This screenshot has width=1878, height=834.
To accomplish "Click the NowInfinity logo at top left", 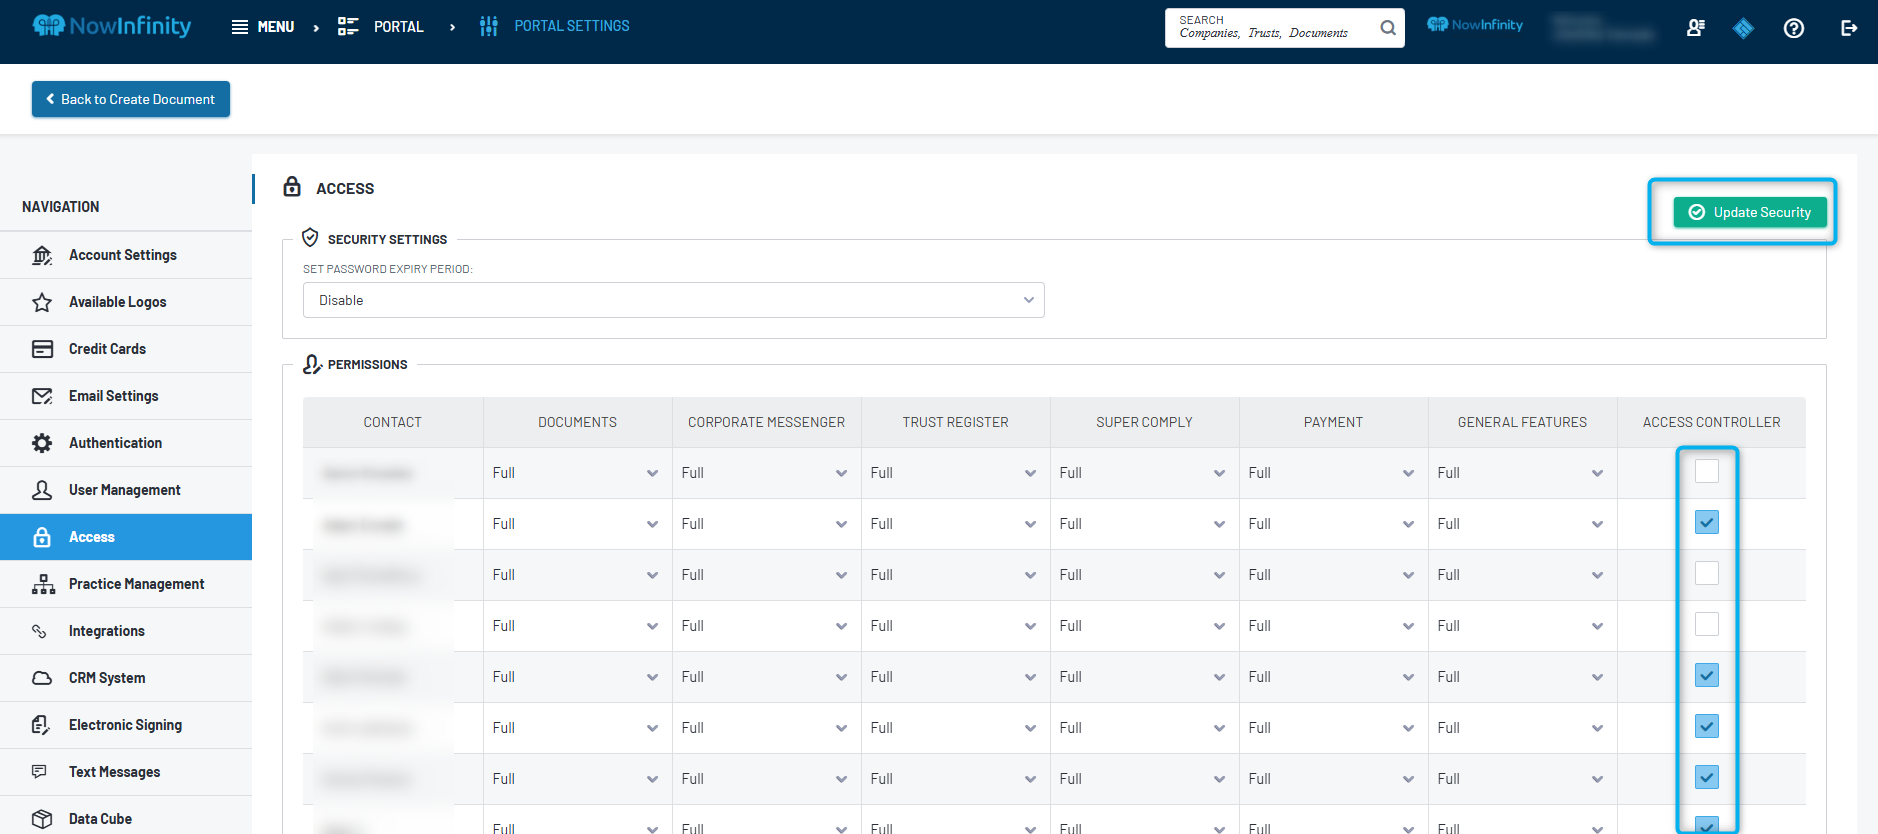I will coord(111,26).
